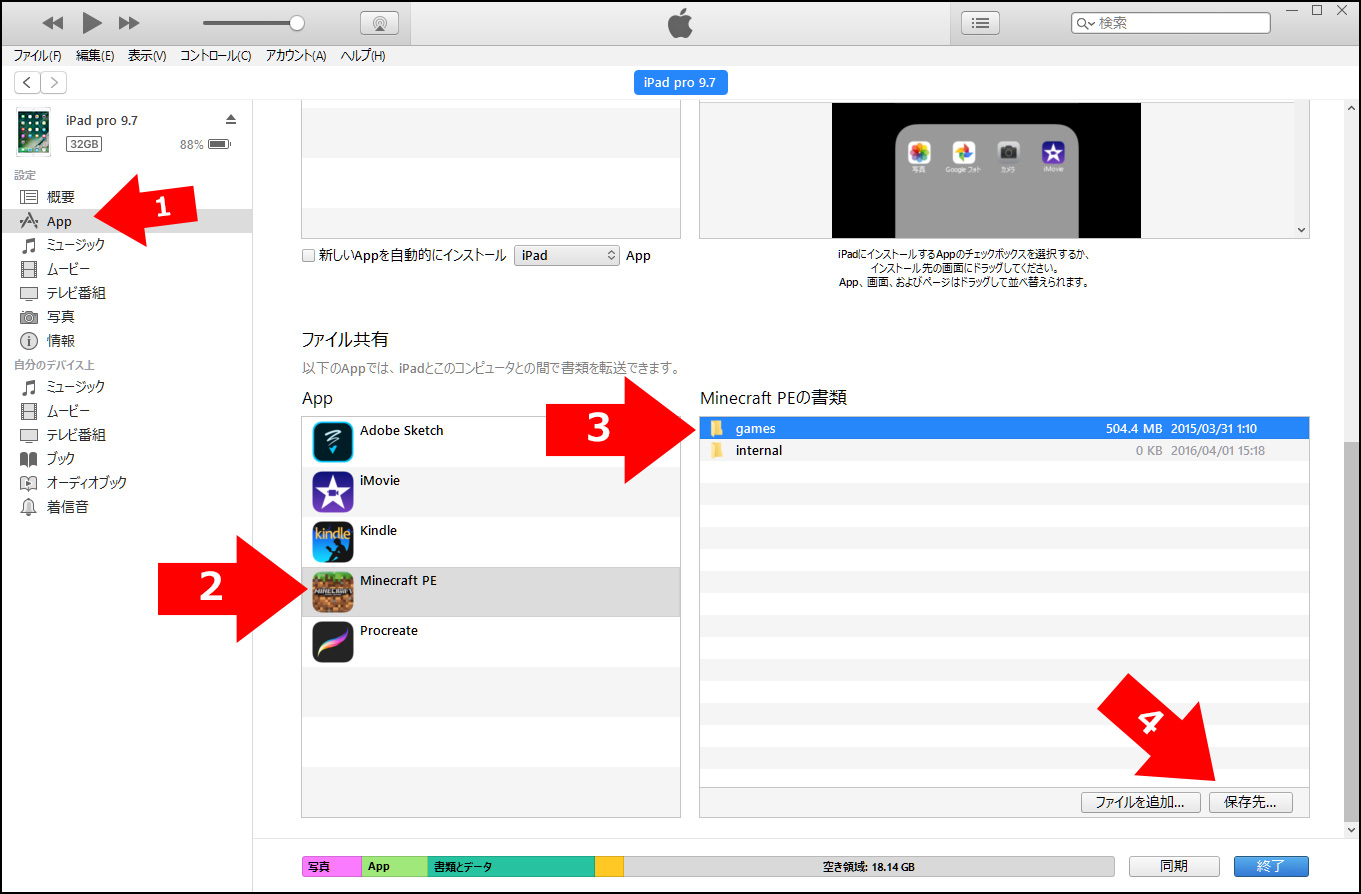Click the Previous track rewind button
This screenshot has height=894, width=1361.
(x=53, y=22)
